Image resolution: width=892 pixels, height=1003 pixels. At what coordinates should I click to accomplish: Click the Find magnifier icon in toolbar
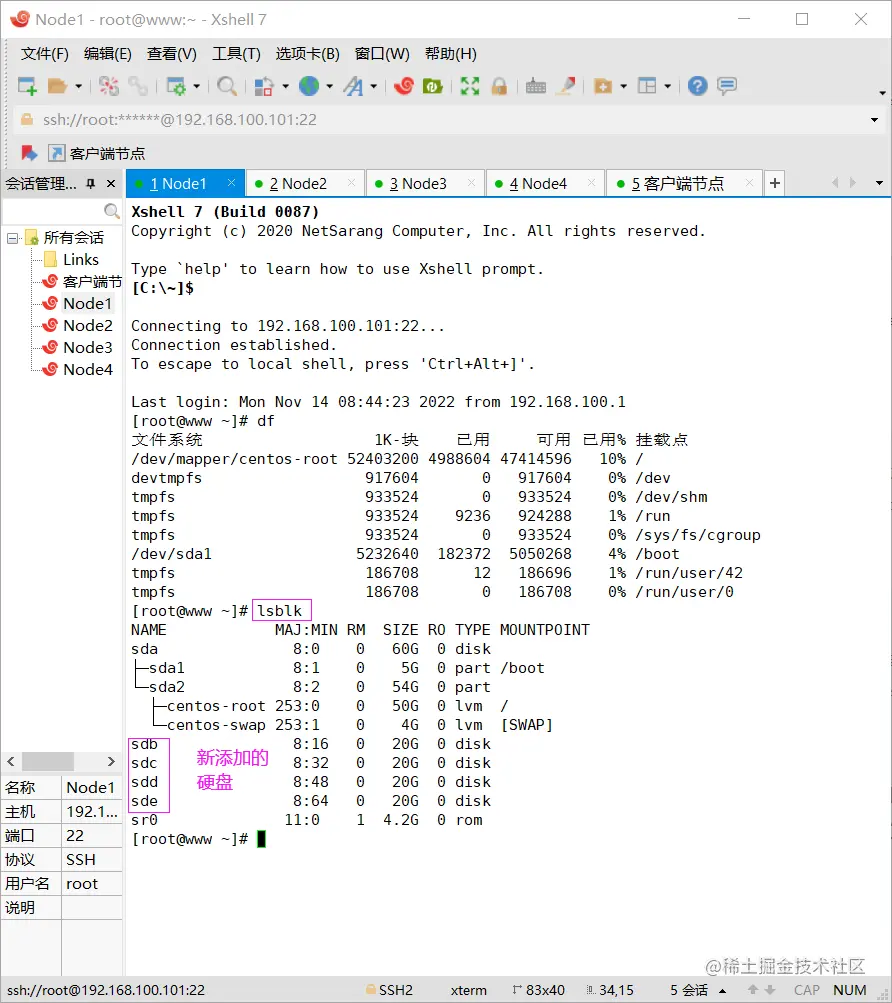pyautogui.click(x=227, y=86)
